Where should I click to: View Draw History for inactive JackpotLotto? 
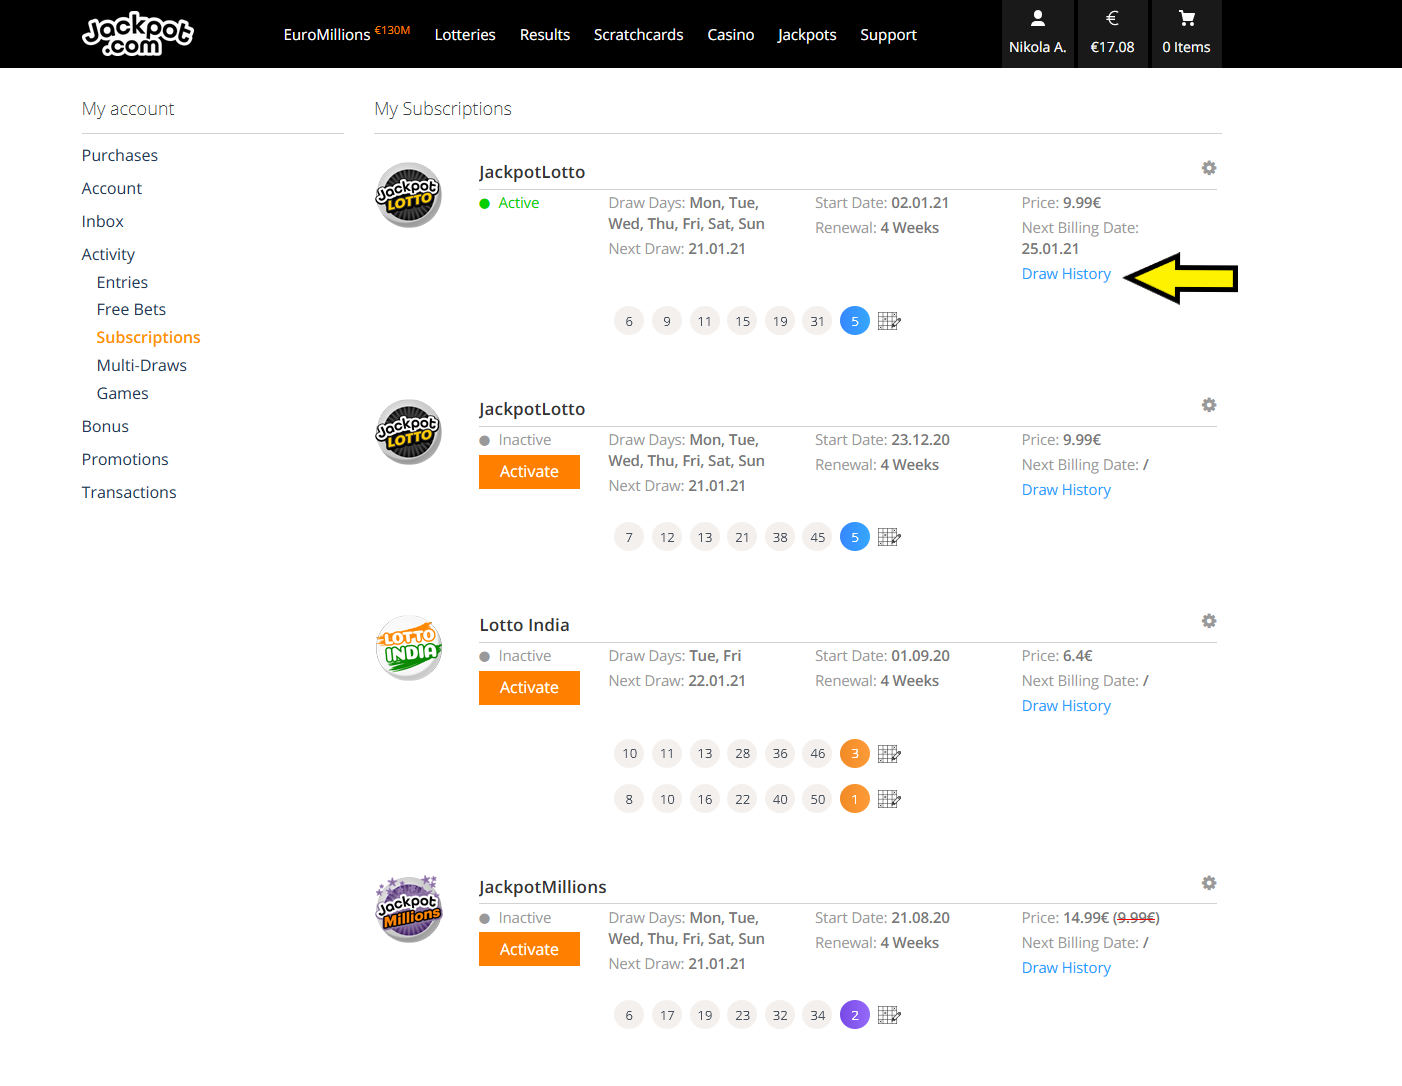(x=1066, y=490)
